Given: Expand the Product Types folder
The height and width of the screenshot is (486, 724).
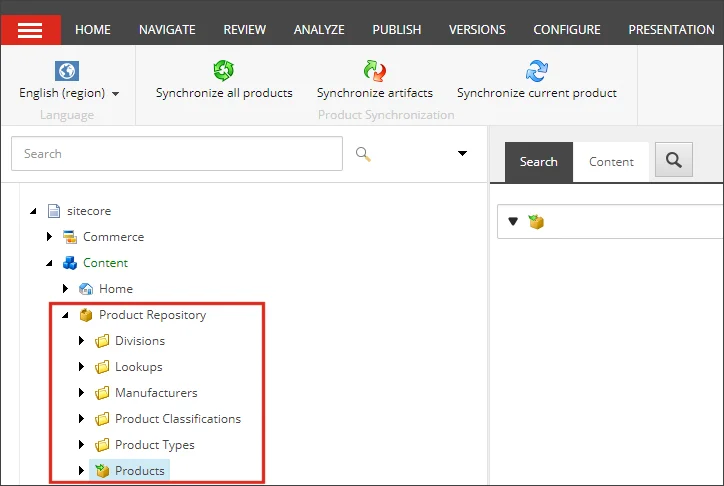Looking at the screenshot, I should point(82,444).
